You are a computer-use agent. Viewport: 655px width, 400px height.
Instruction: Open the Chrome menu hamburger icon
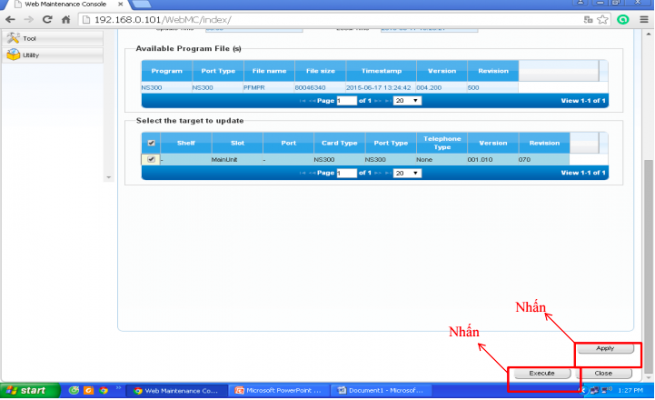click(x=643, y=19)
